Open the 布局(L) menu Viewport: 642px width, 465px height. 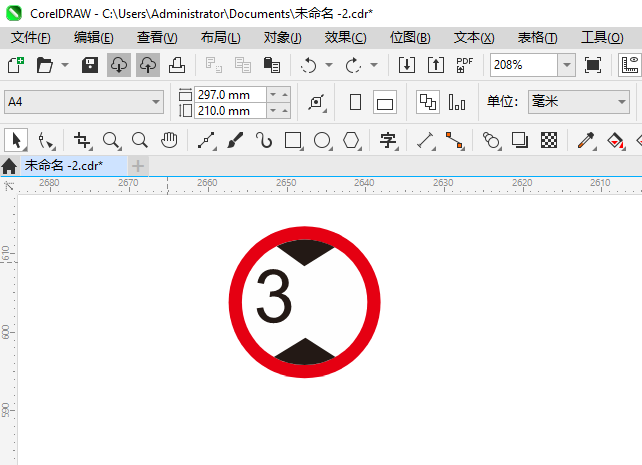coord(221,38)
